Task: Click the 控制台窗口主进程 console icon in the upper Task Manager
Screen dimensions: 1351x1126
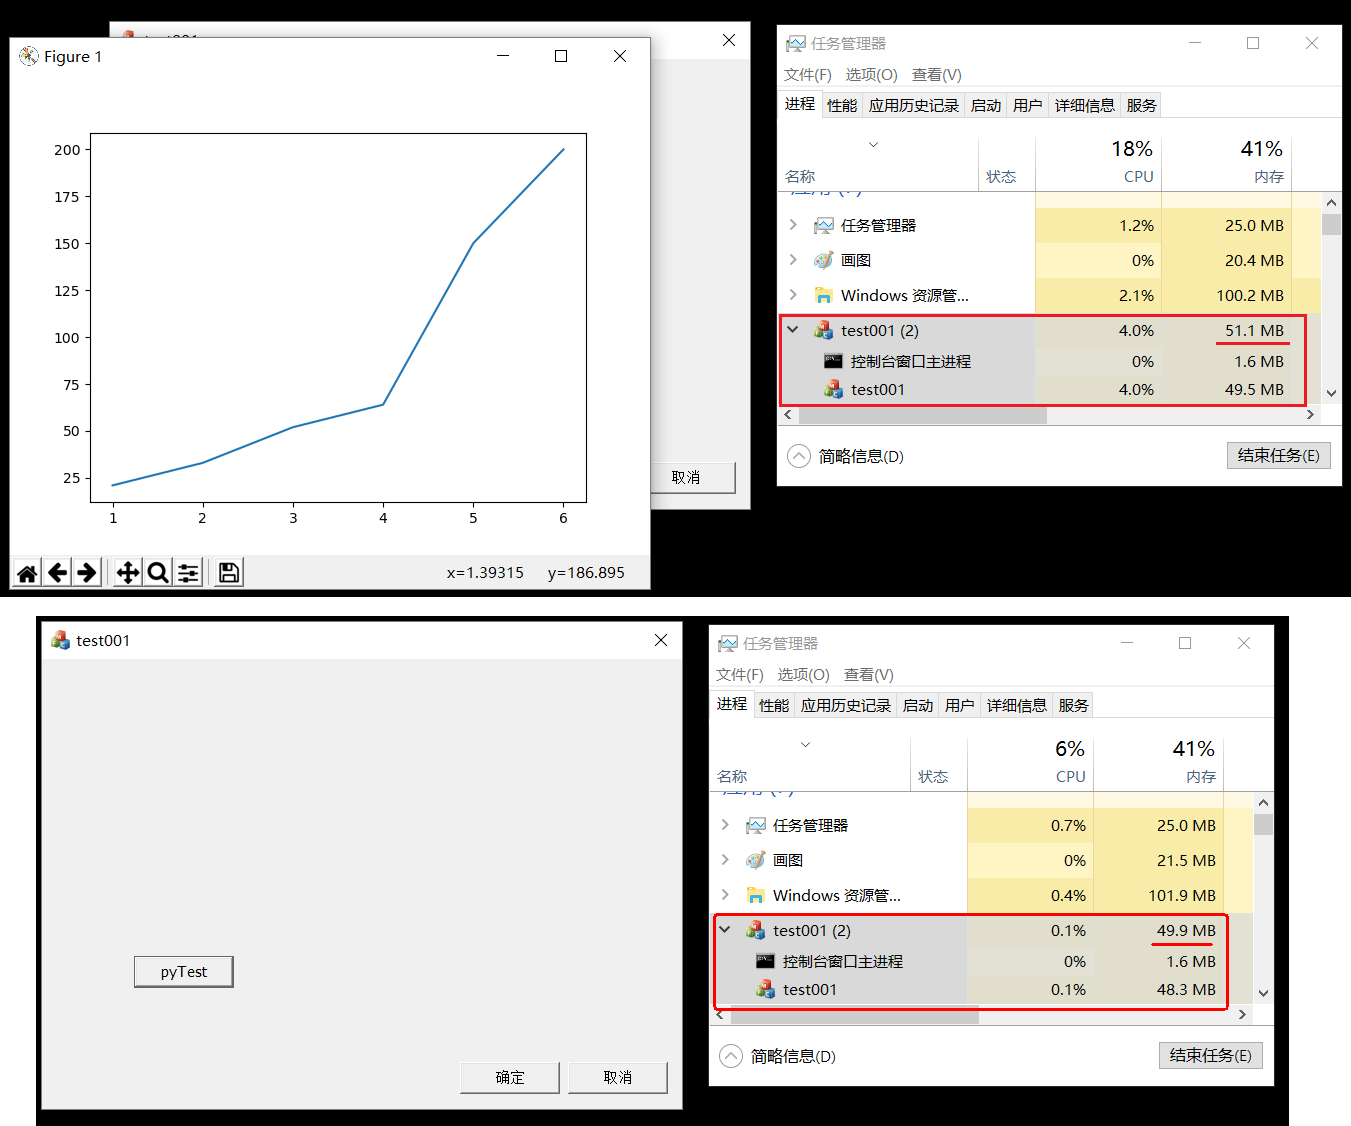Action: click(833, 361)
